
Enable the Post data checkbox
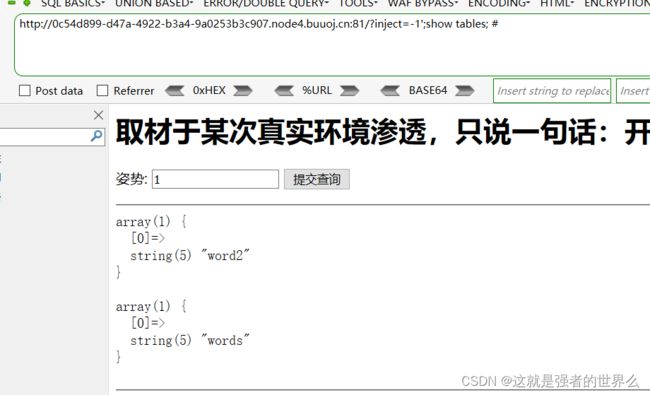point(25,90)
